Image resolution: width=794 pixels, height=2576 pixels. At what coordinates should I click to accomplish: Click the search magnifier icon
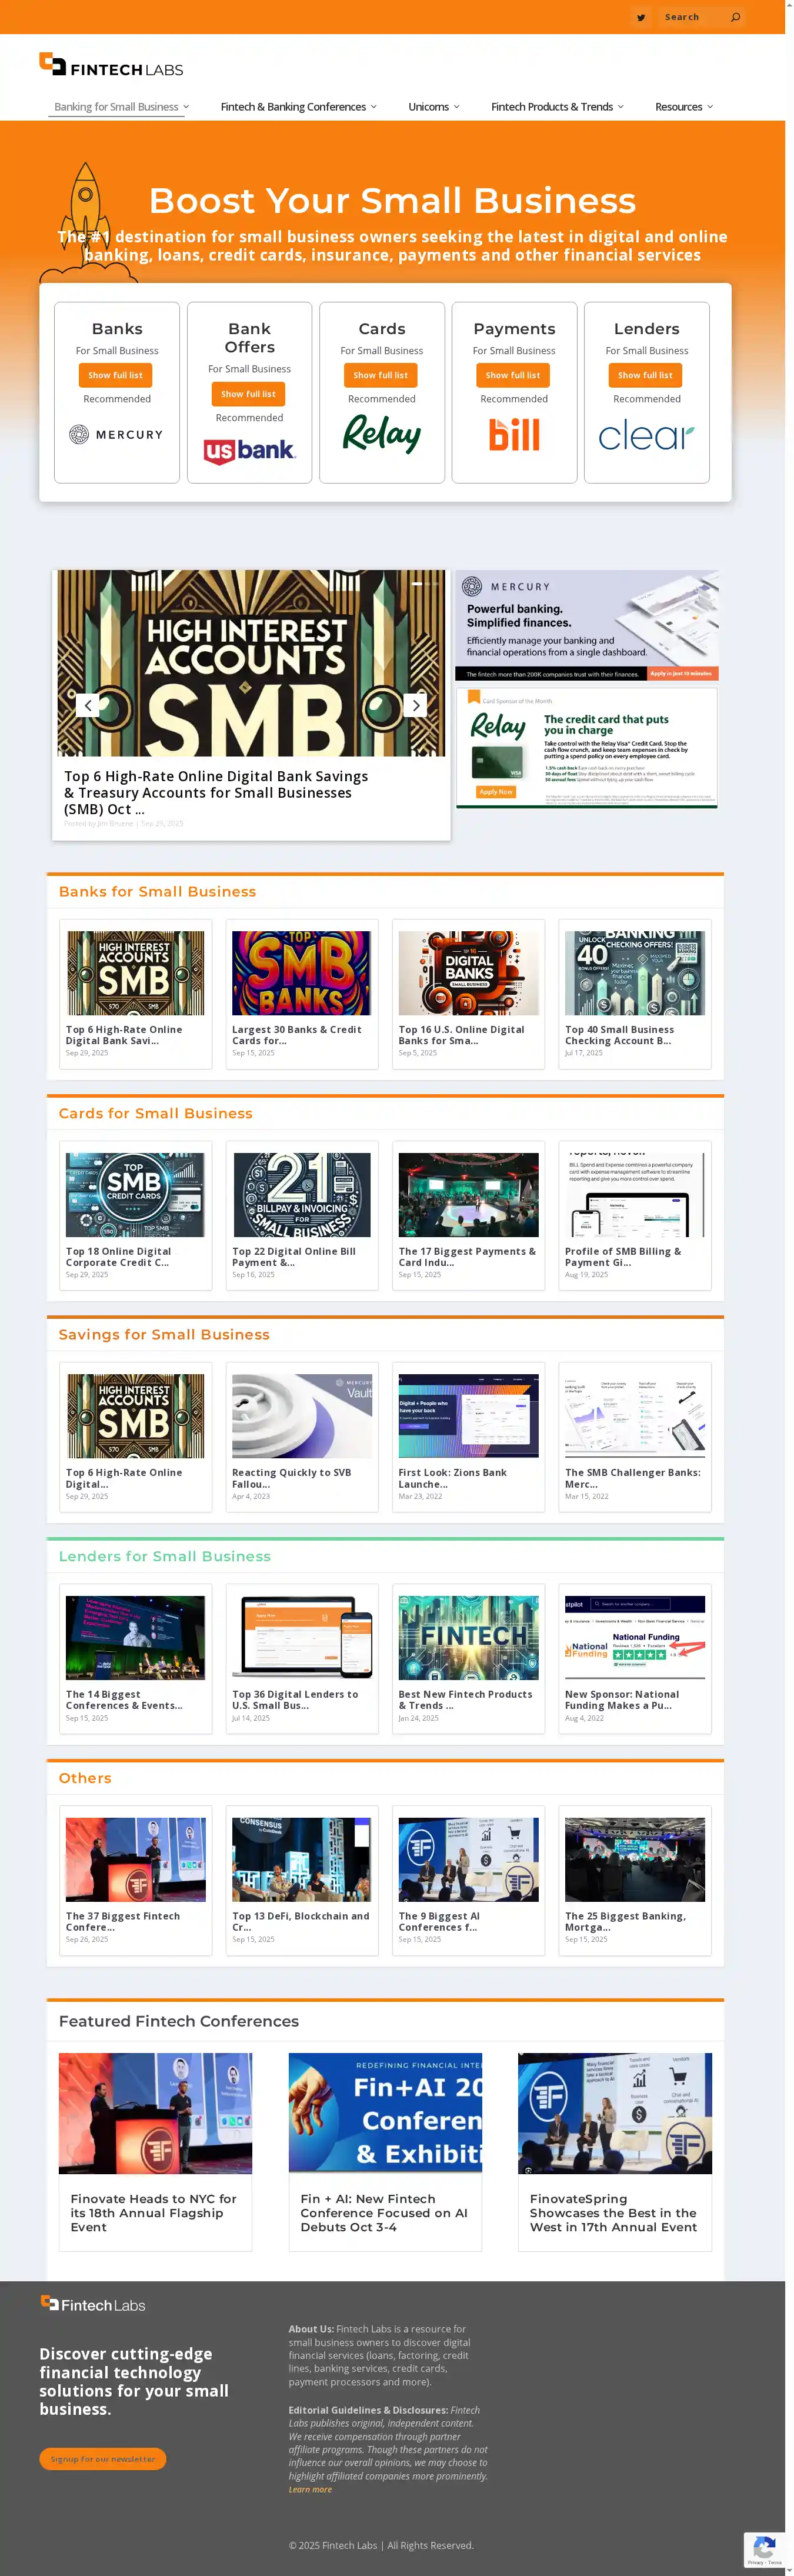tap(735, 17)
